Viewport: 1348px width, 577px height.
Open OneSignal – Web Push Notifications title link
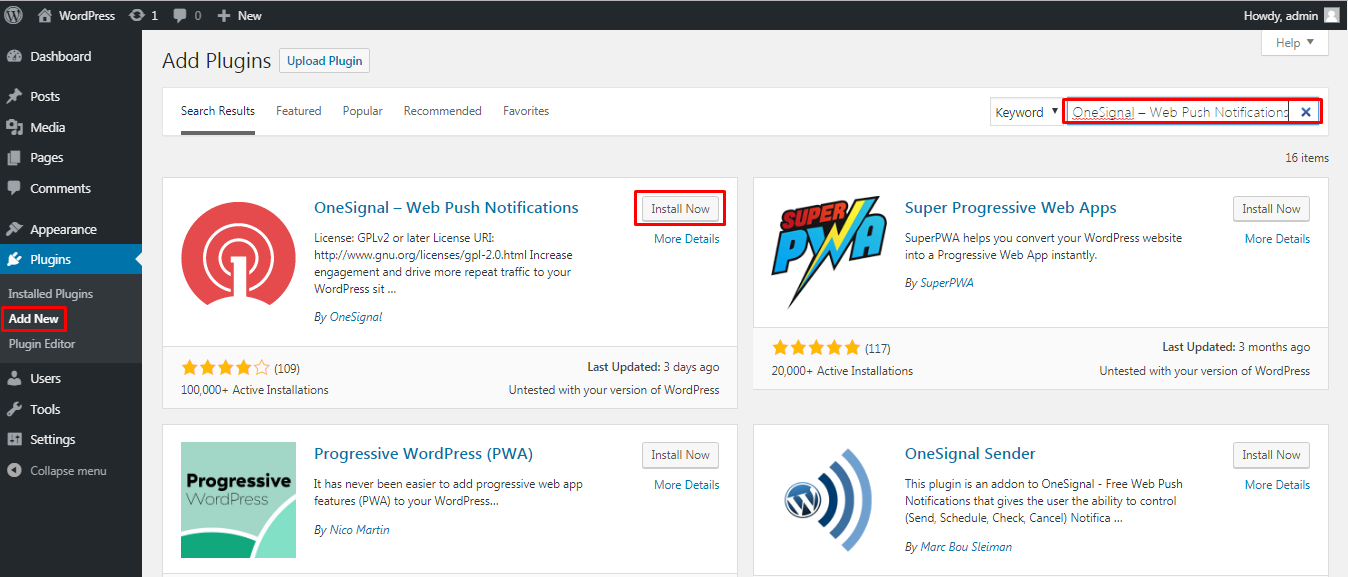pyautogui.click(x=446, y=208)
